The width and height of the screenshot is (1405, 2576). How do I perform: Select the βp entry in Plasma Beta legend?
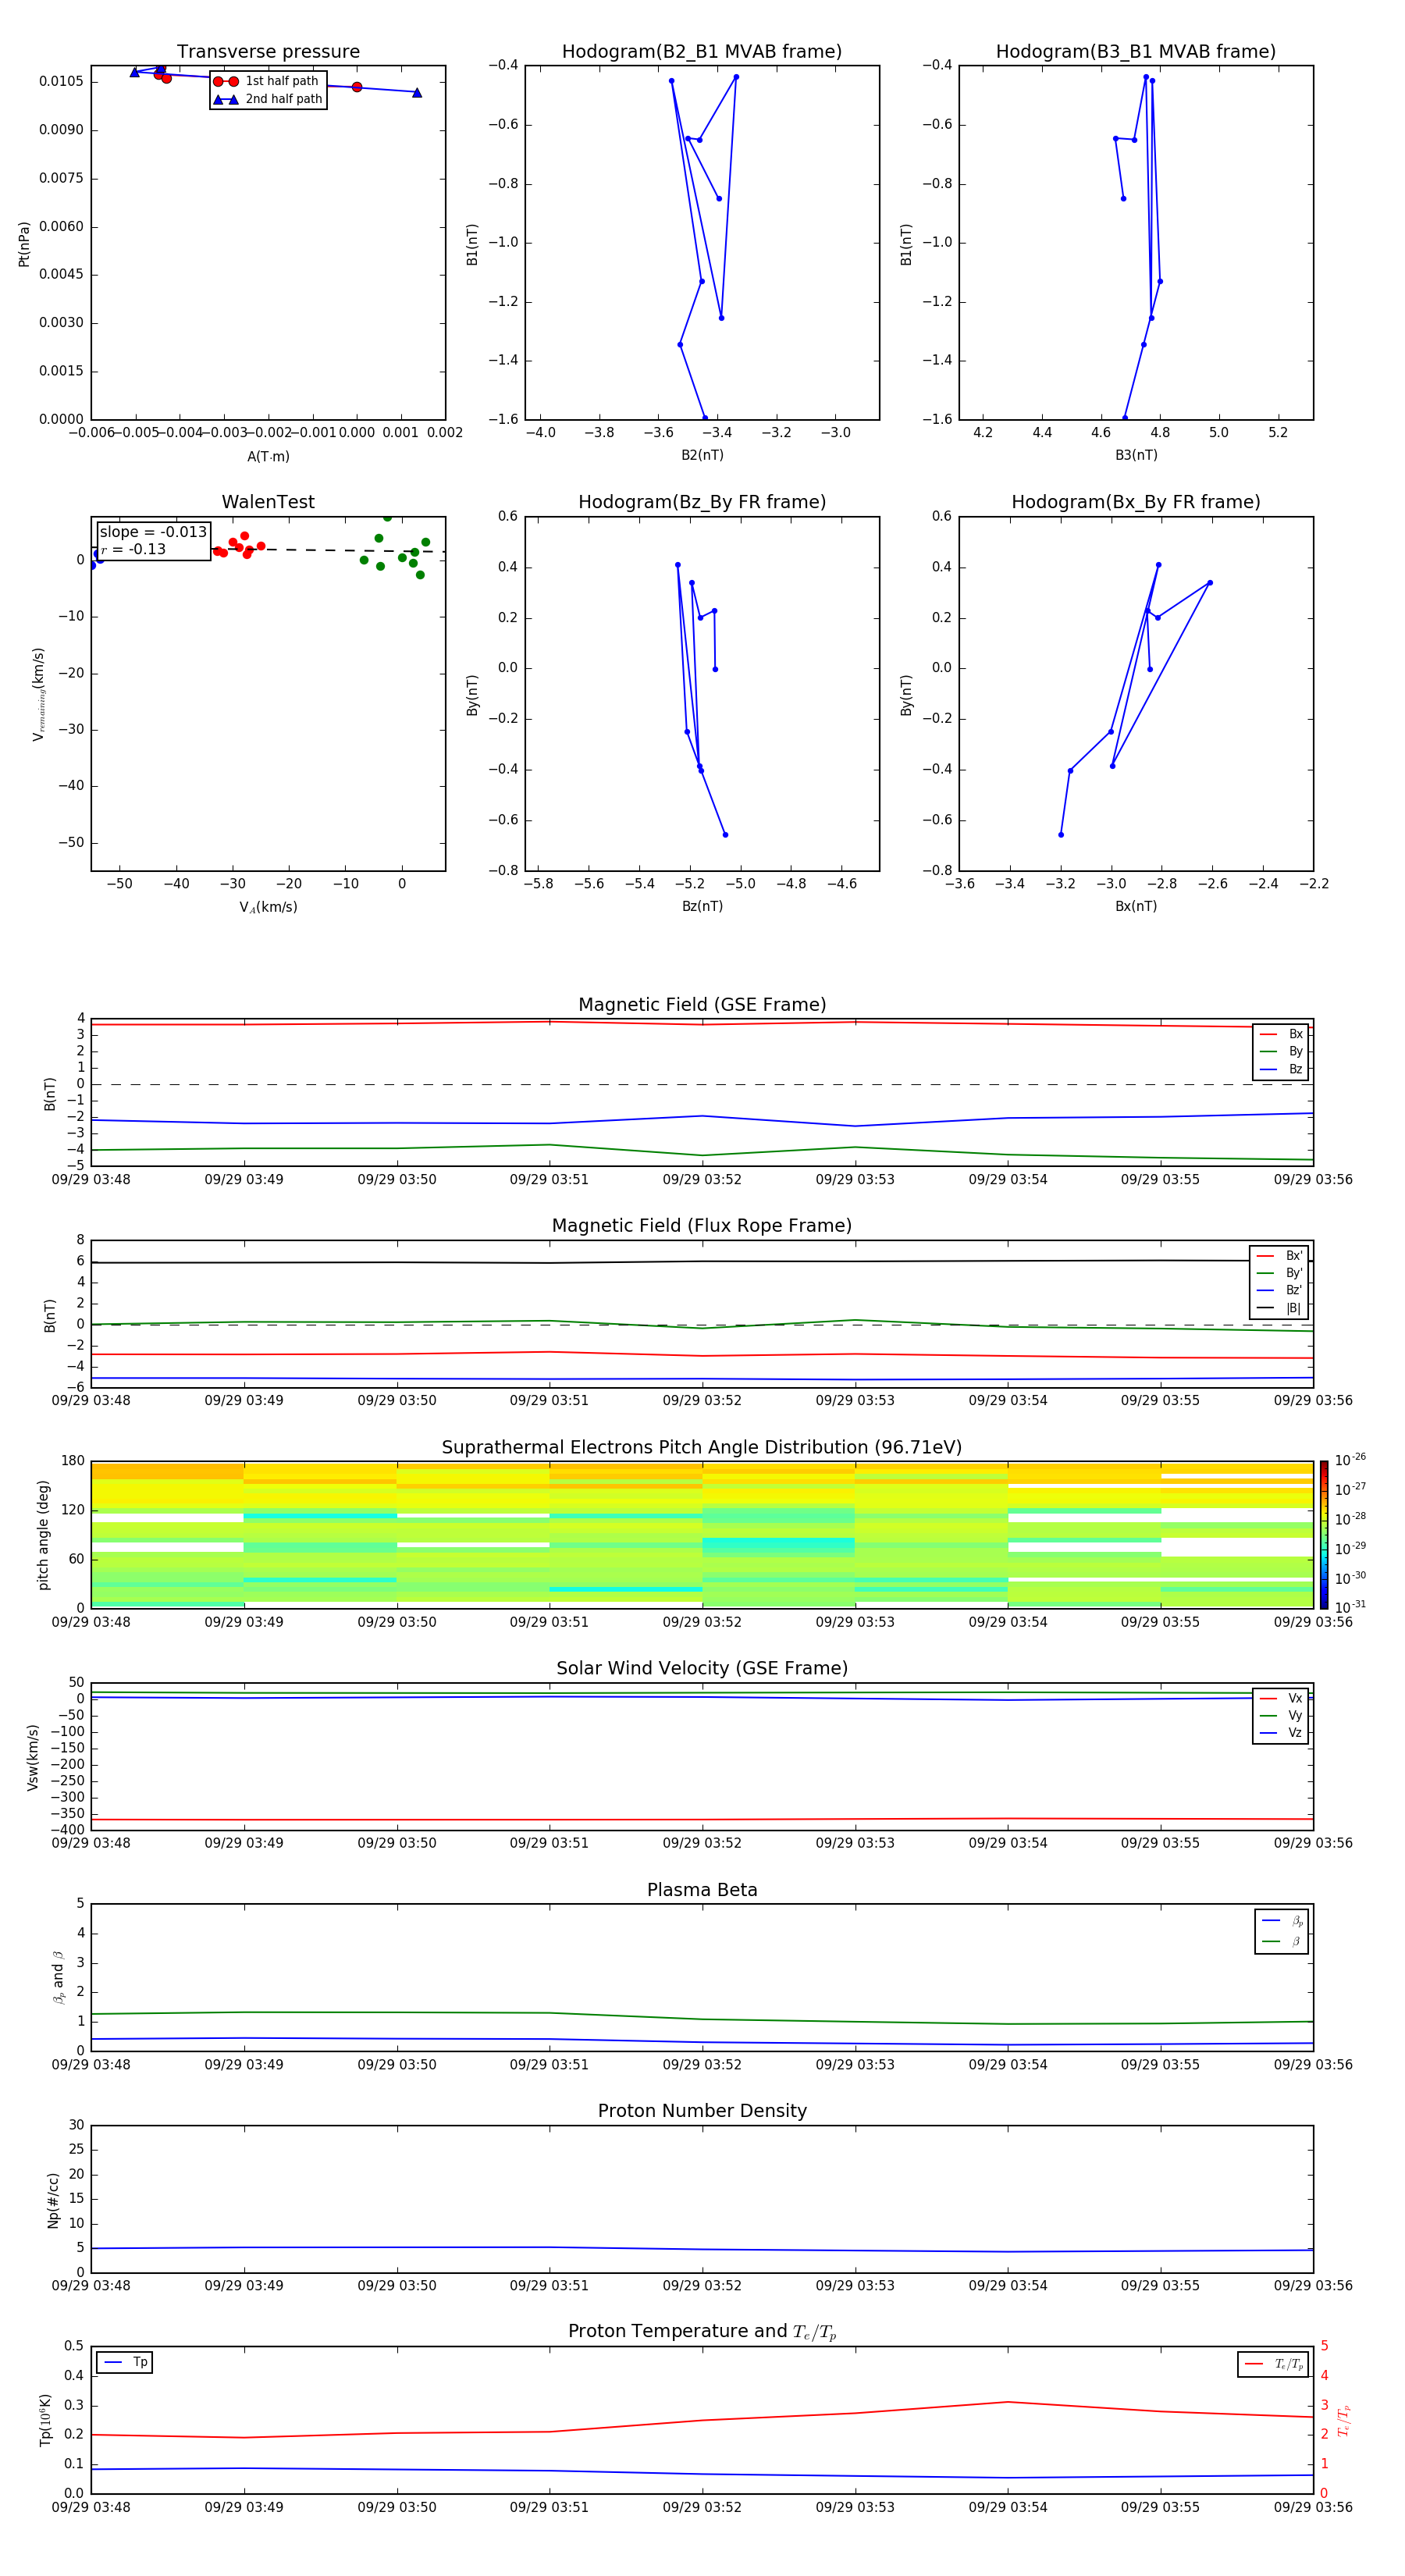[1282, 1921]
